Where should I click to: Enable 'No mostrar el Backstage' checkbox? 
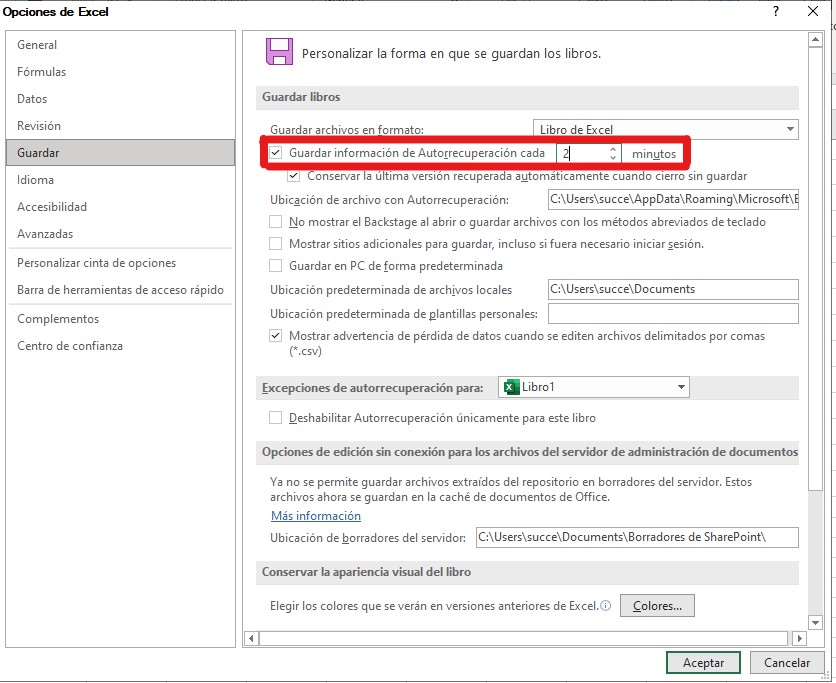275,221
